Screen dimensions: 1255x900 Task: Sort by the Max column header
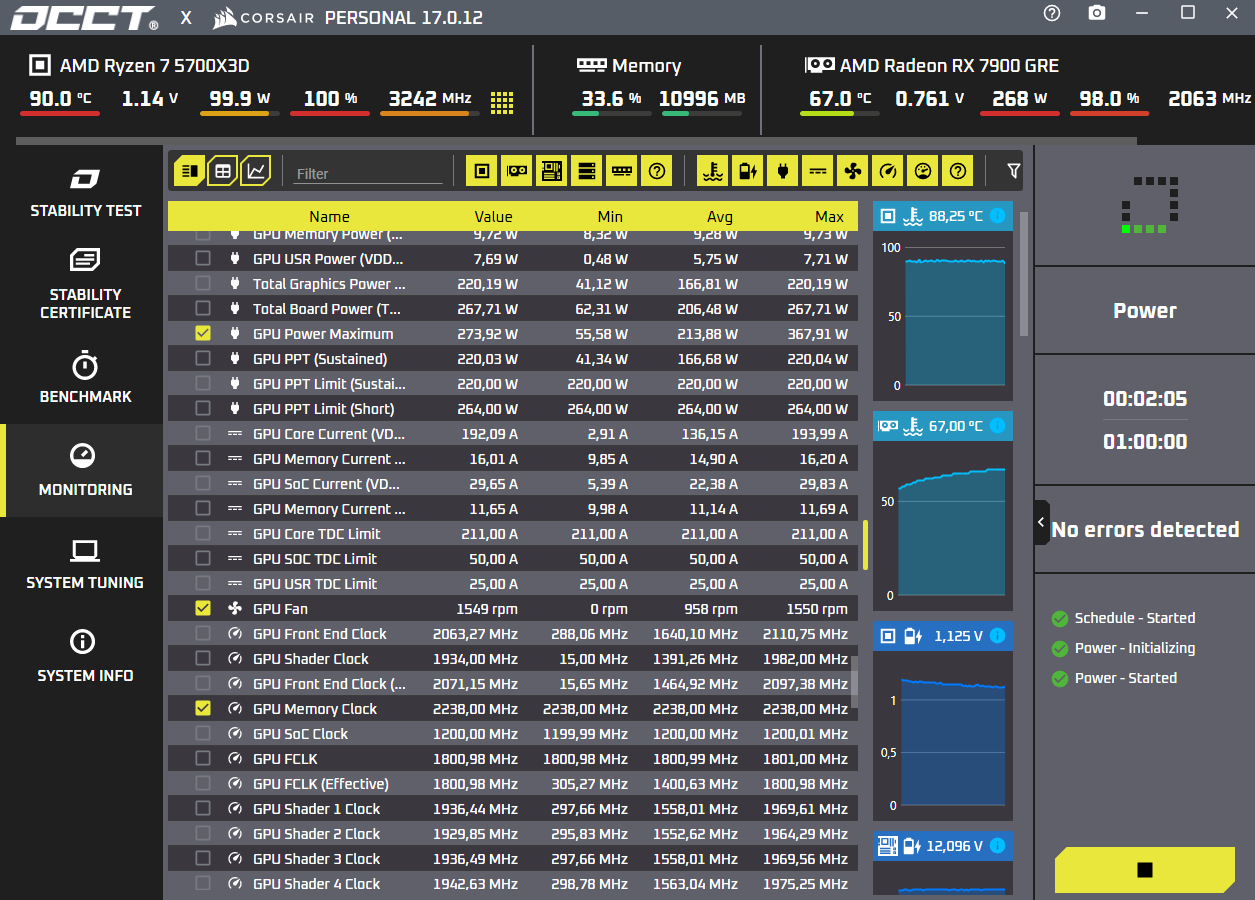tap(829, 216)
